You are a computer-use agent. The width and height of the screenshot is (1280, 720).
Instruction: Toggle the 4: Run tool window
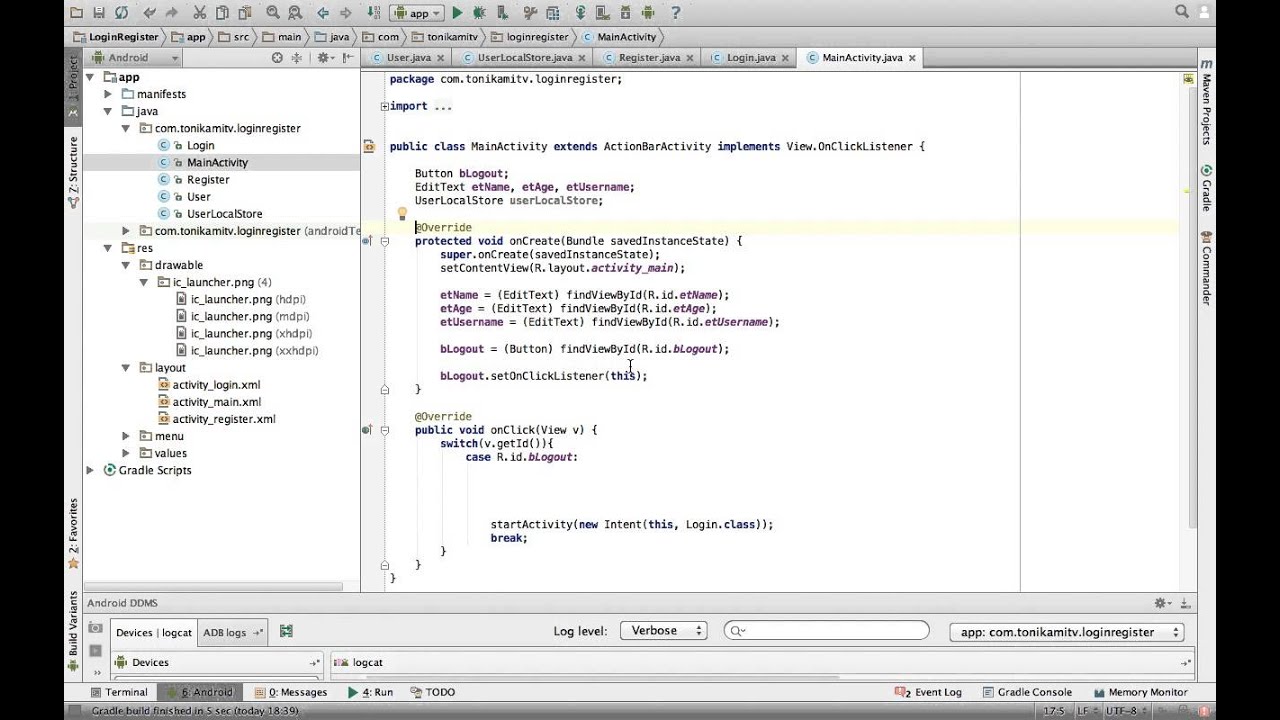coord(370,692)
